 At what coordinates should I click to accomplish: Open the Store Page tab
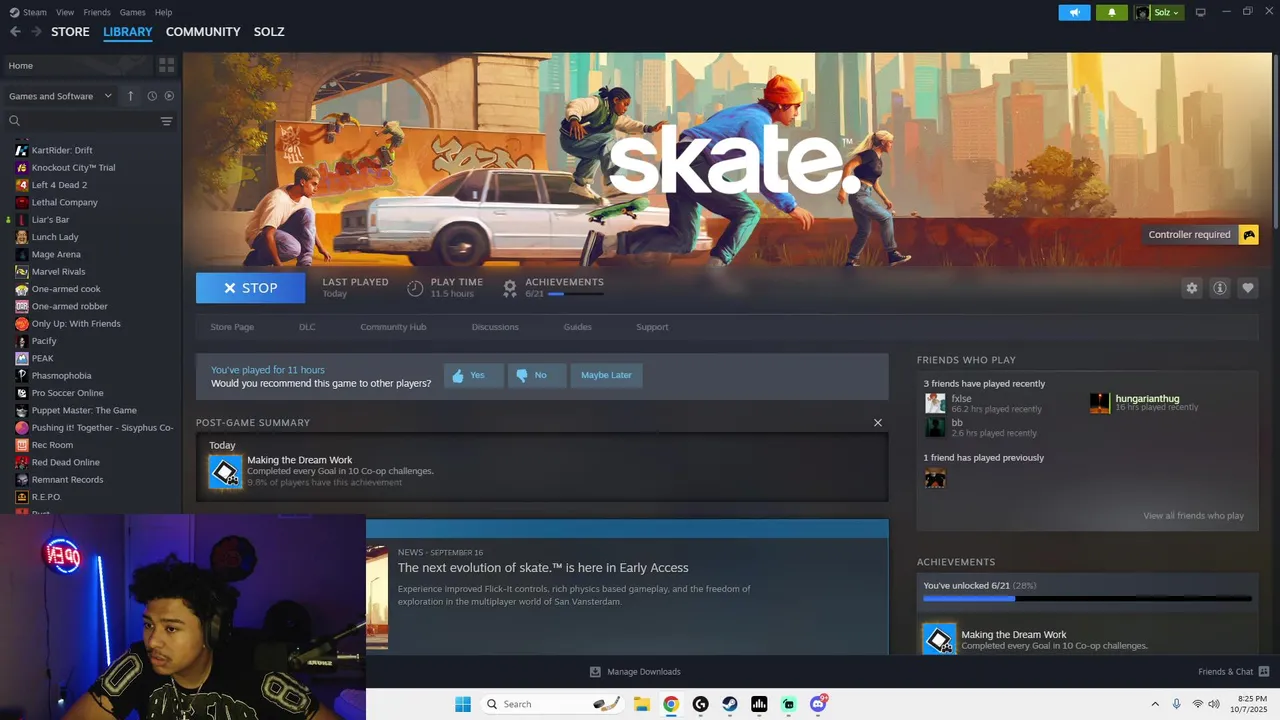[232, 327]
